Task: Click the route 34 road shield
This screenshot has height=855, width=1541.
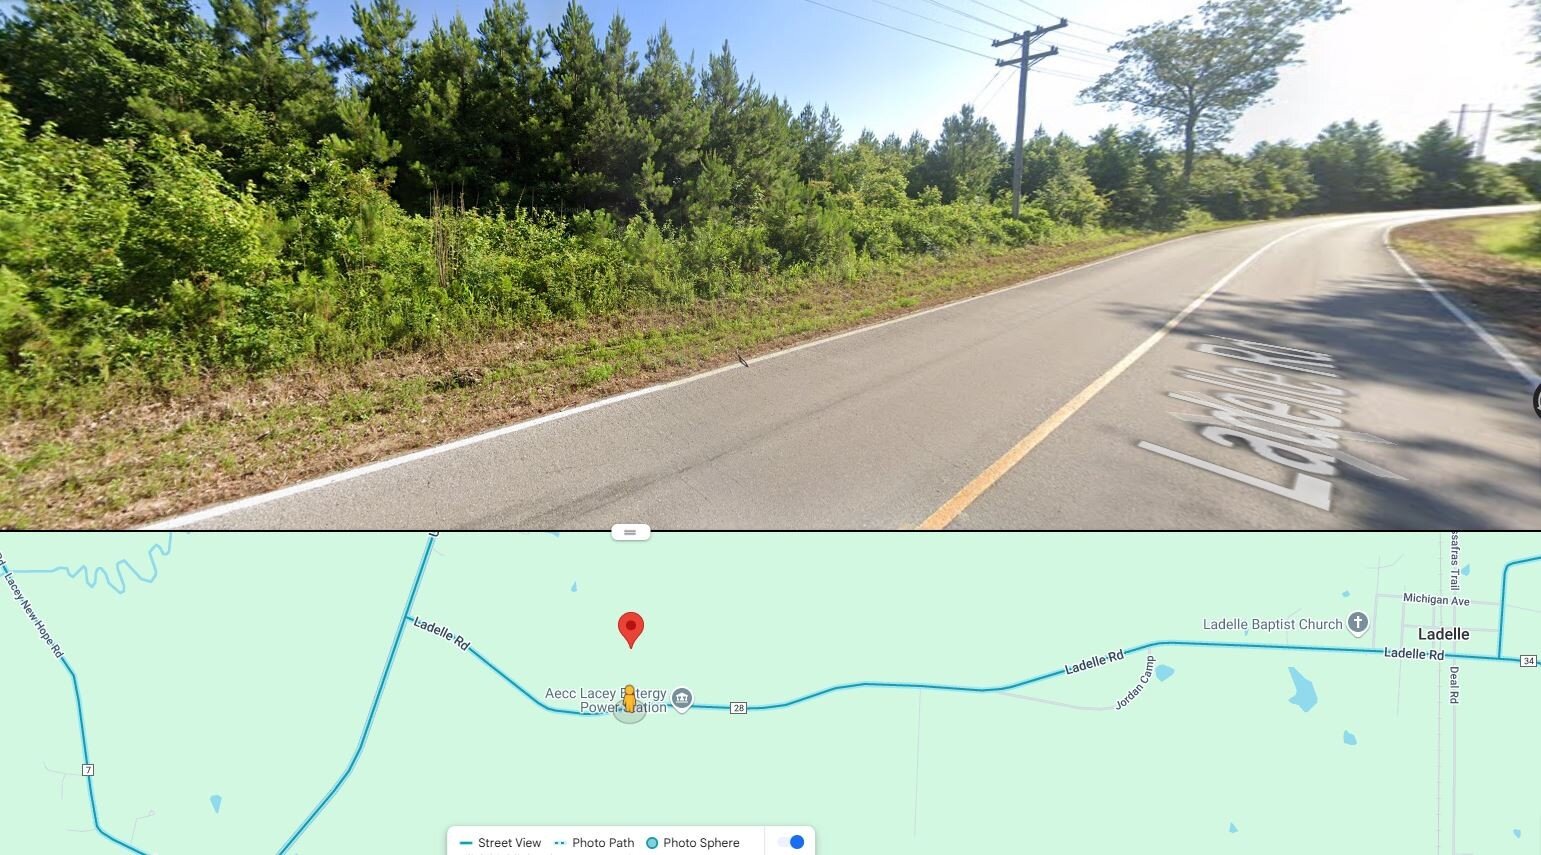Action: click(x=1528, y=661)
